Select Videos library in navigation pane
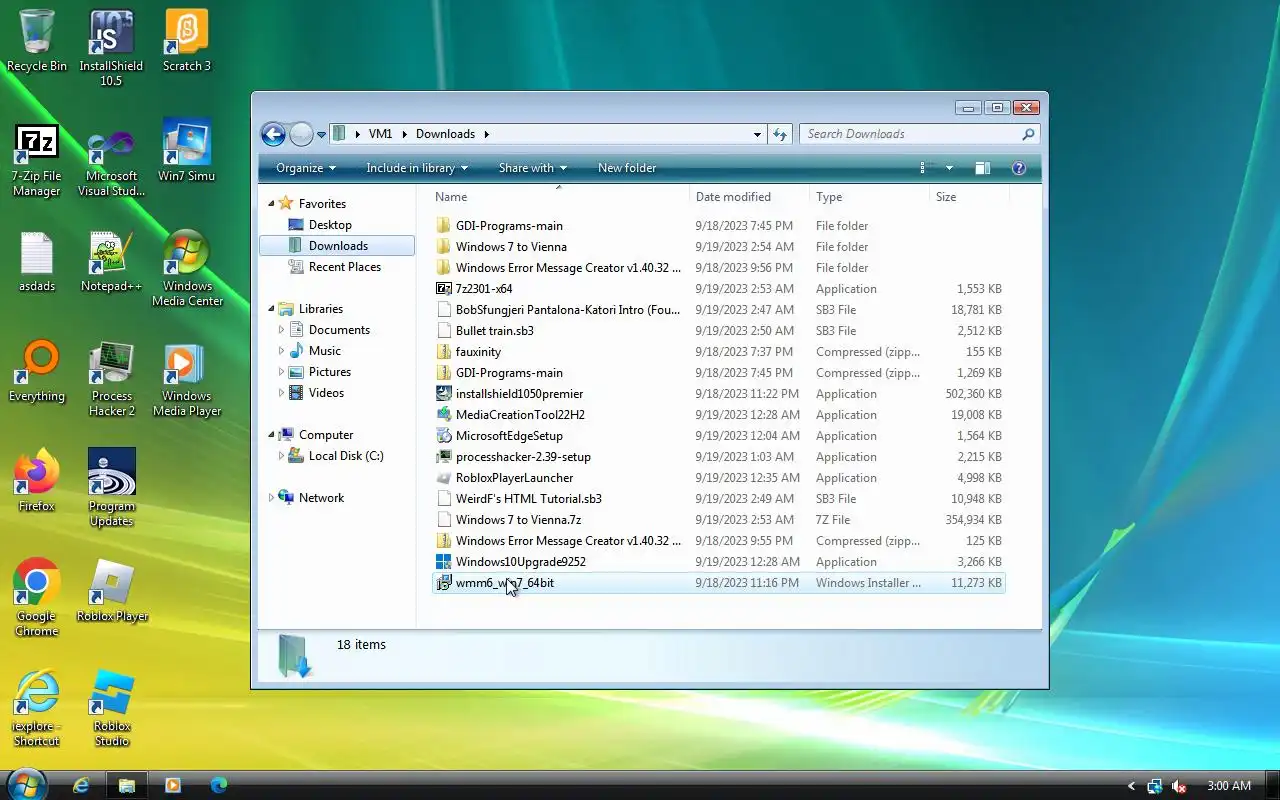The width and height of the screenshot is (1280, 800). click(x=326, y=393)
